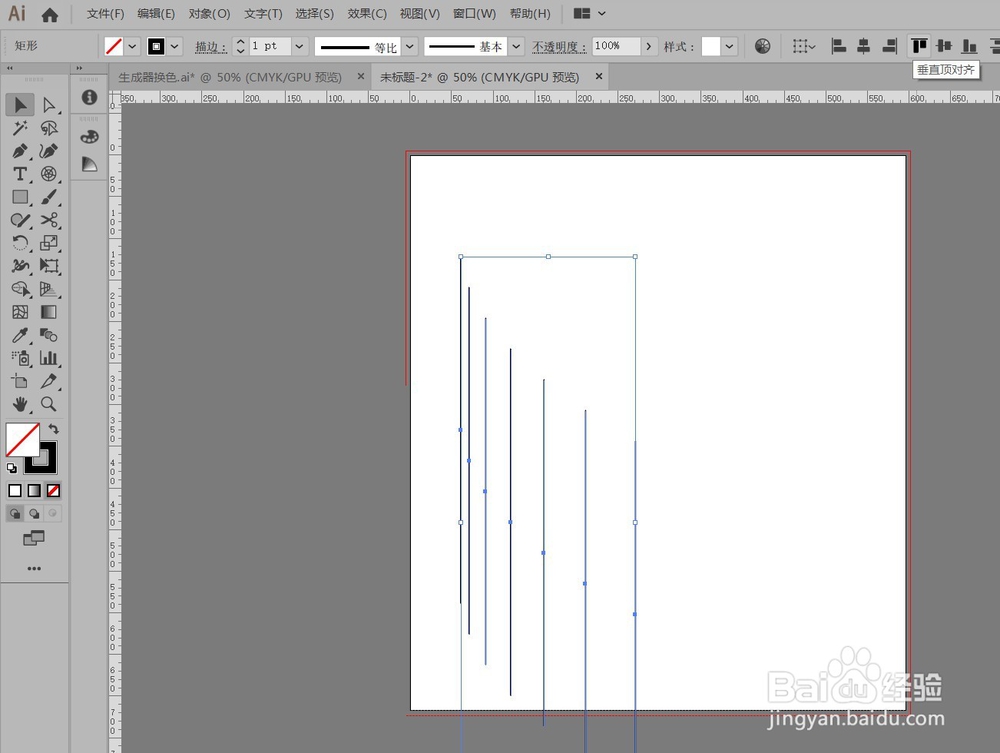Open the 窗口(W) menu

(474, 13)
